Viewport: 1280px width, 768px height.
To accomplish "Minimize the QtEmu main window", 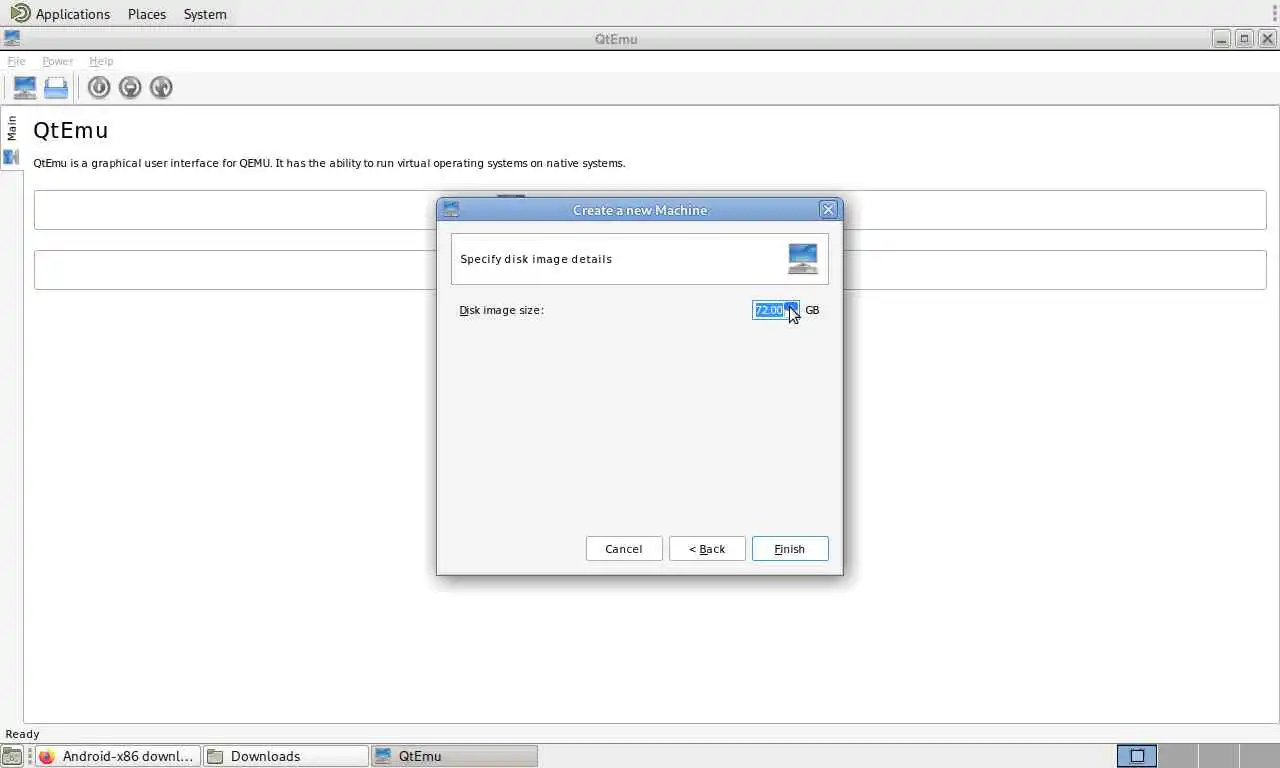I will coord(1221,39).
